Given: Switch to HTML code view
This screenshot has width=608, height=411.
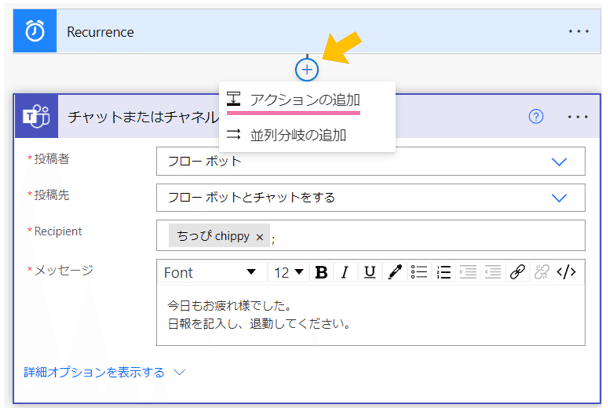Looking at the screenshot, I should click(x=566, y=272).
